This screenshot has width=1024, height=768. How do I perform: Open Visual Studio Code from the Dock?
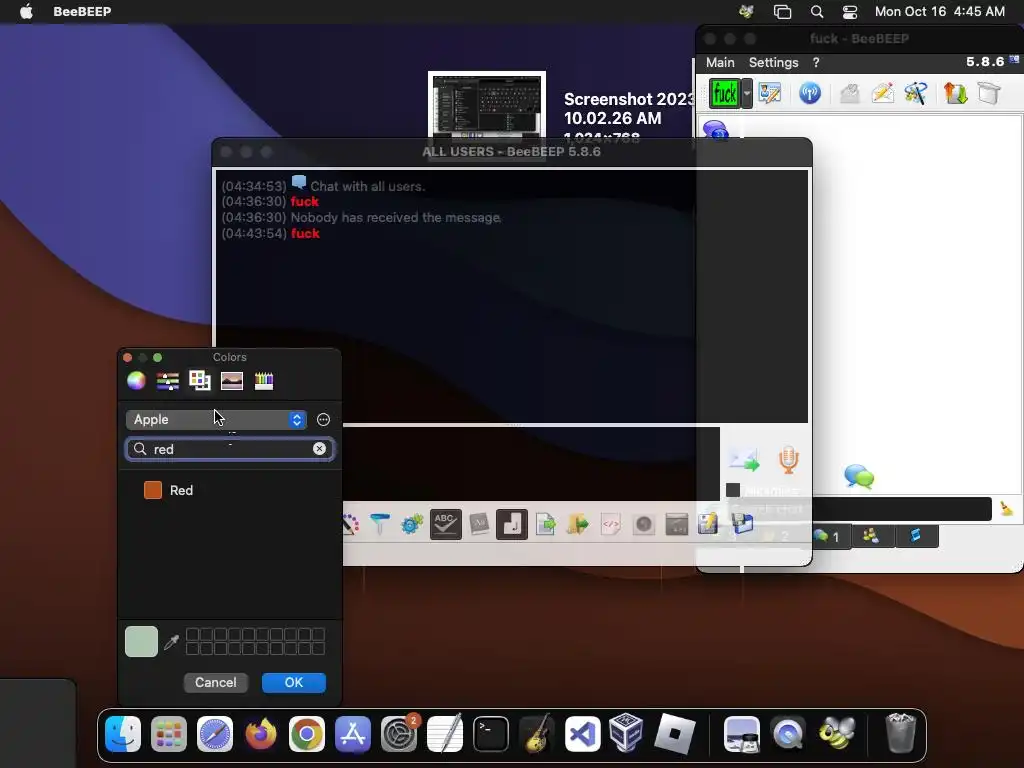tap(583, 735)
